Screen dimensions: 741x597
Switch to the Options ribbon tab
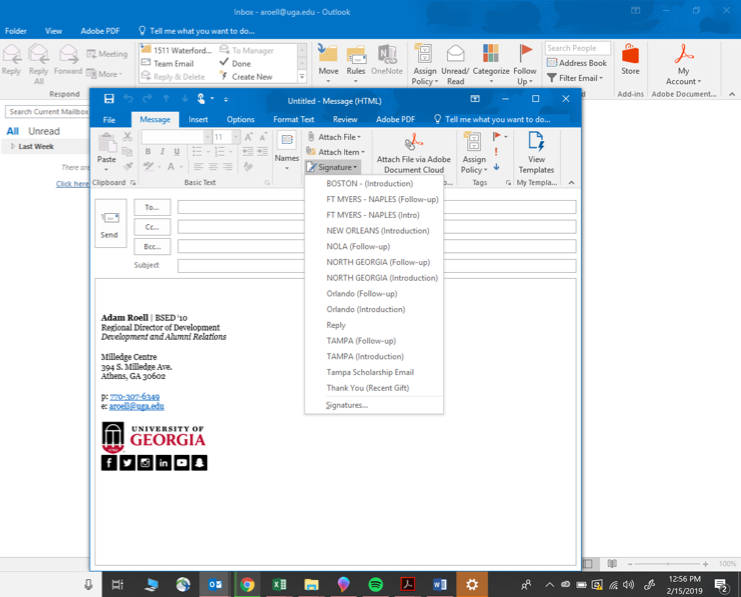click(241, 120)
